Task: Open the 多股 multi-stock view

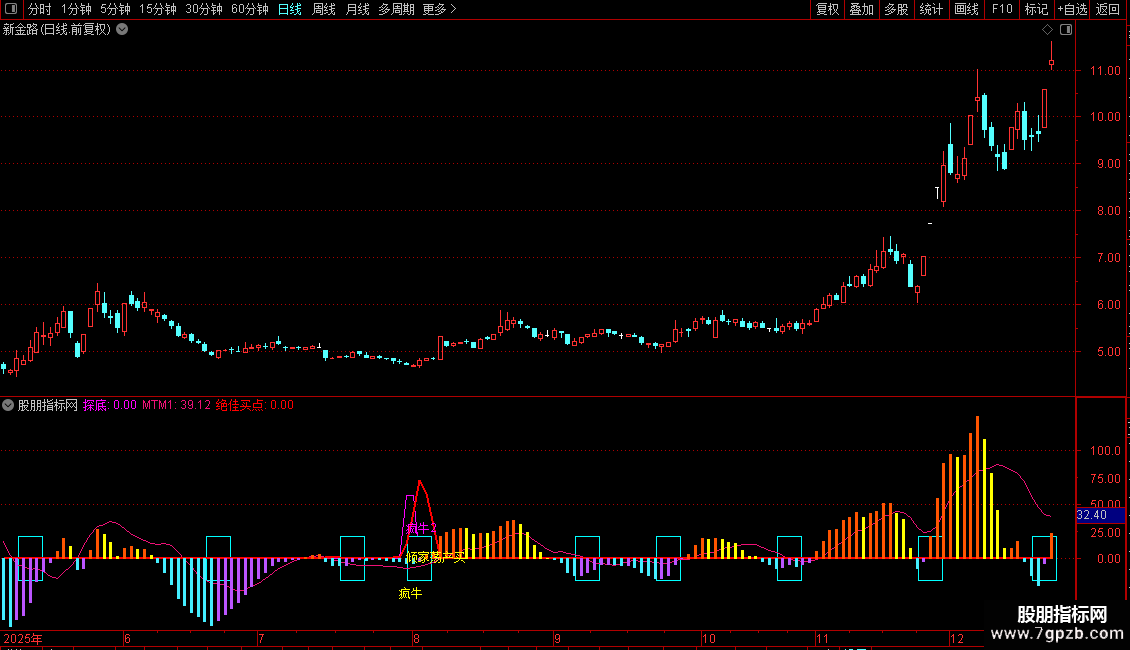Action: 896,9
